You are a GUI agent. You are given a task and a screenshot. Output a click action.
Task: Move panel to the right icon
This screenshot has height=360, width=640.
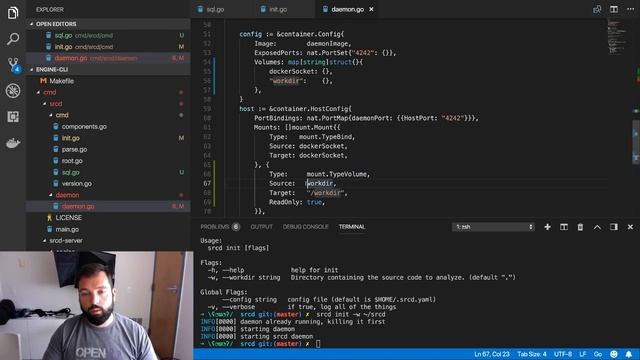click(x=614, y=227)
